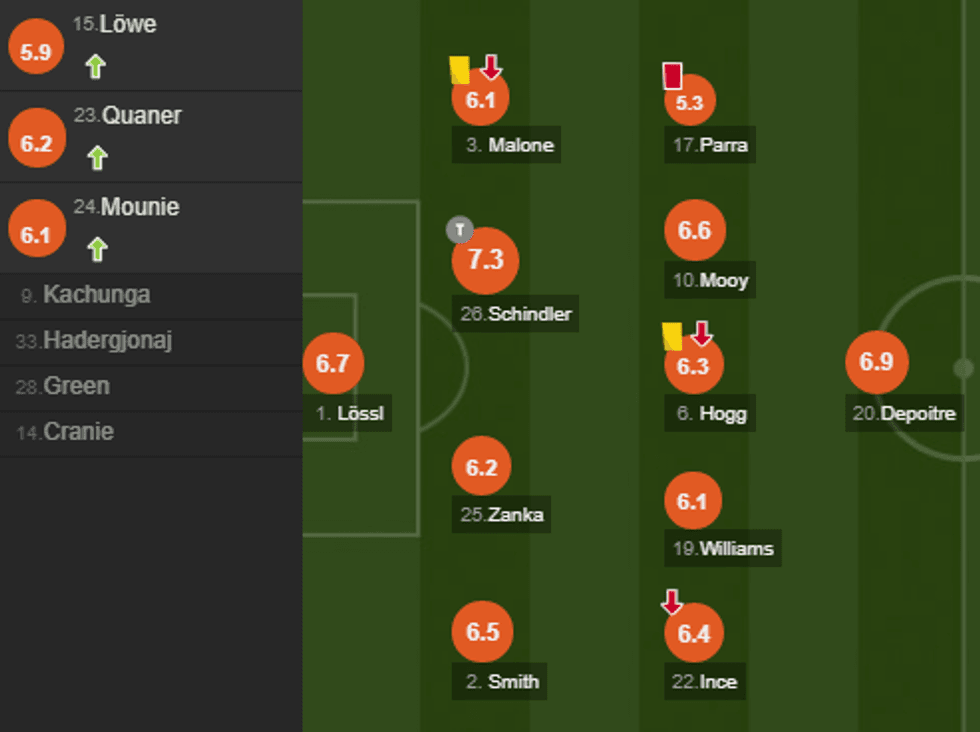Select Hadergjonaj from the bench list
The image size is (980, 732).
[107, 341]
